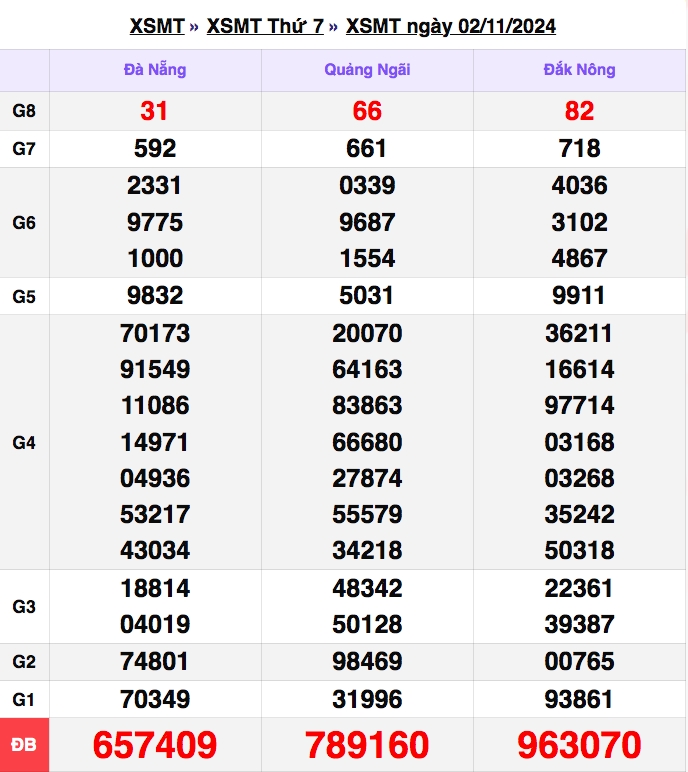Viewport: 688px width, 772px height.
Task: Select Quảng Ngãi G8 result 66
Action: tap(367, 111)
